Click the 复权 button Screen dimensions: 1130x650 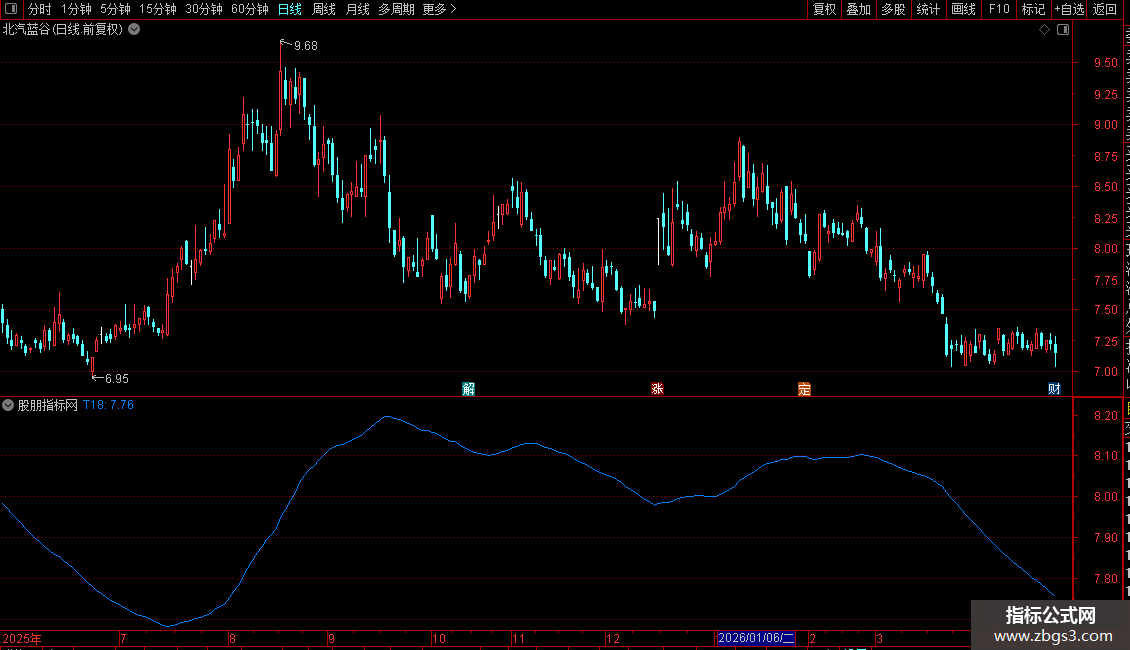tap(824, 9)
